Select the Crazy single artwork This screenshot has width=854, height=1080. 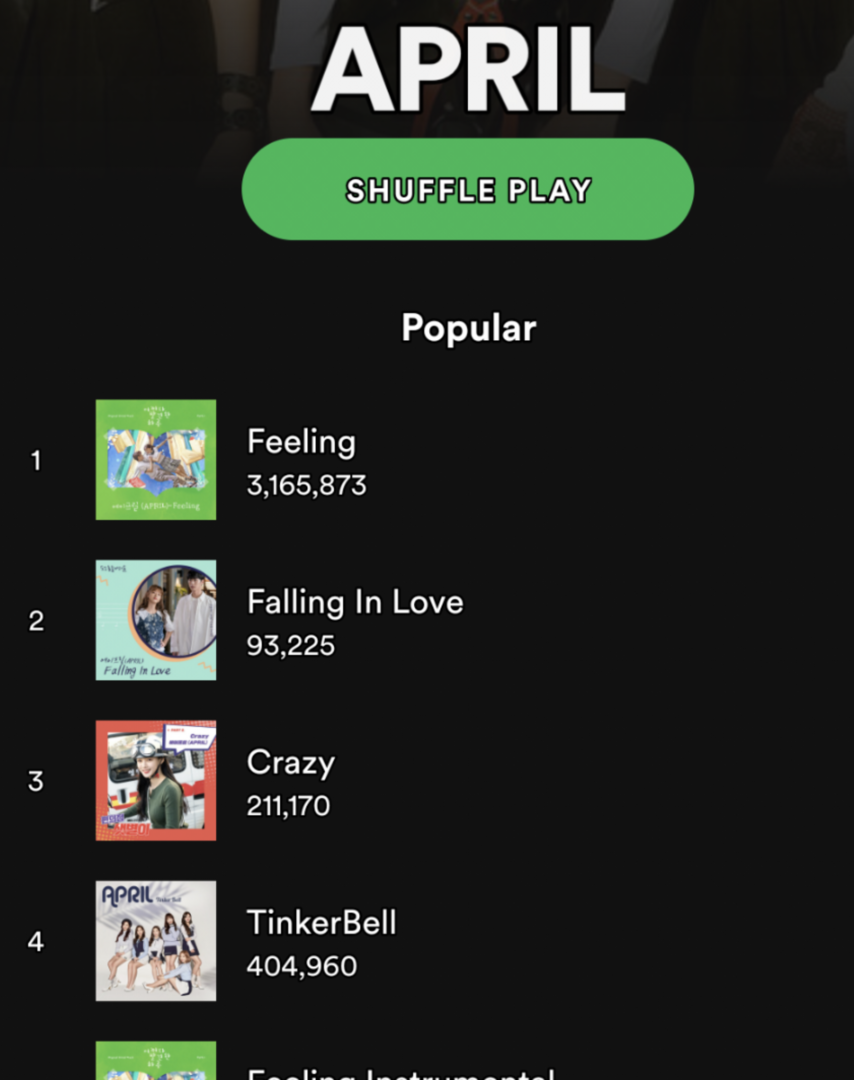tap(156, 780)
